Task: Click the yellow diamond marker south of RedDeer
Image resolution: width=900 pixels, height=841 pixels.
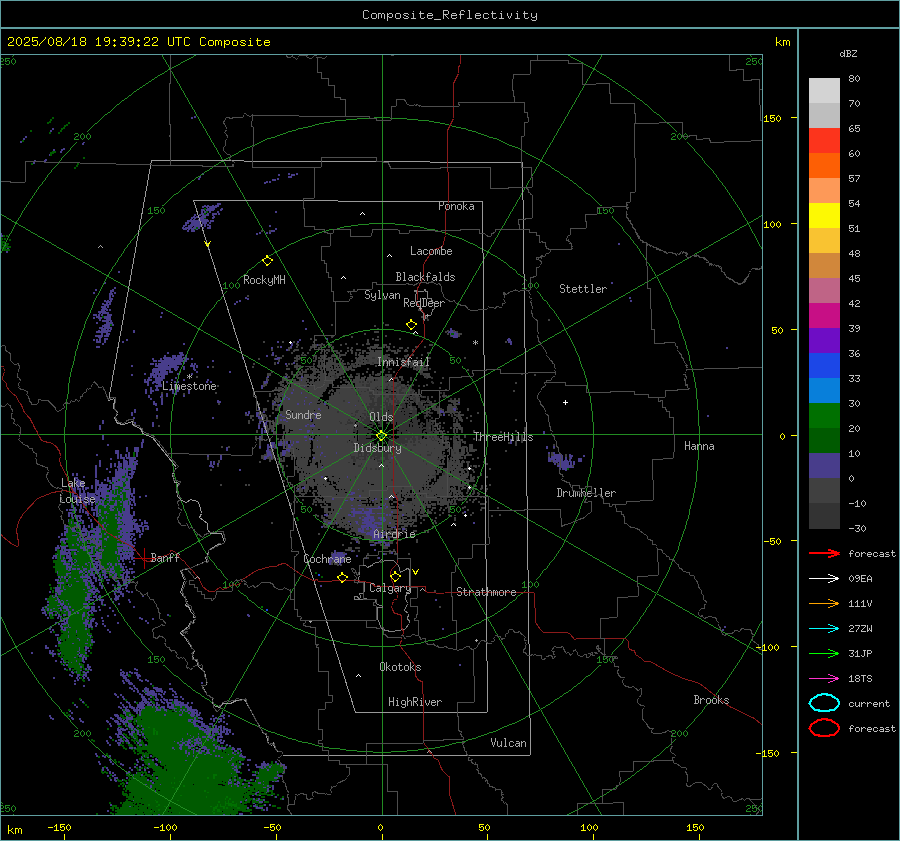Action: pos(412,325)
